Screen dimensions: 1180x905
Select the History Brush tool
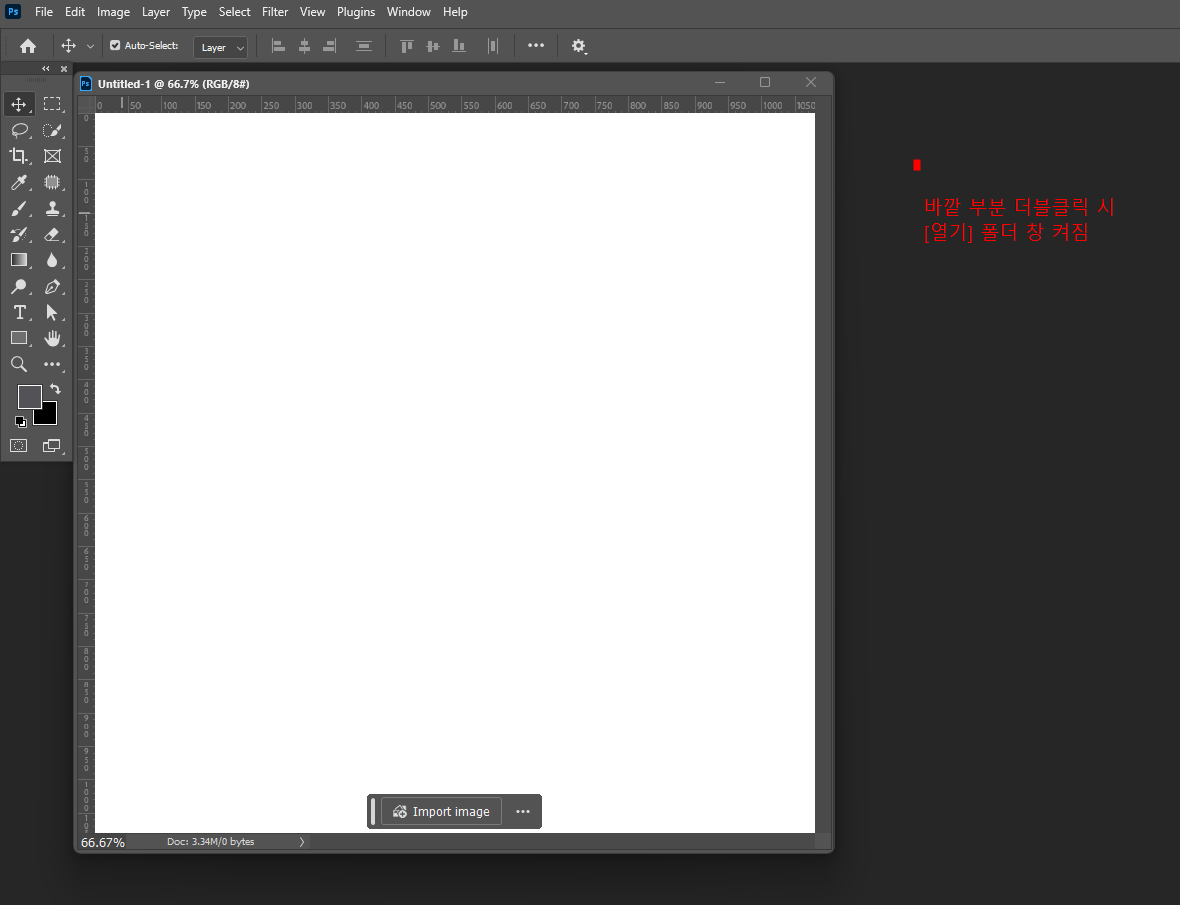[19, 234]
